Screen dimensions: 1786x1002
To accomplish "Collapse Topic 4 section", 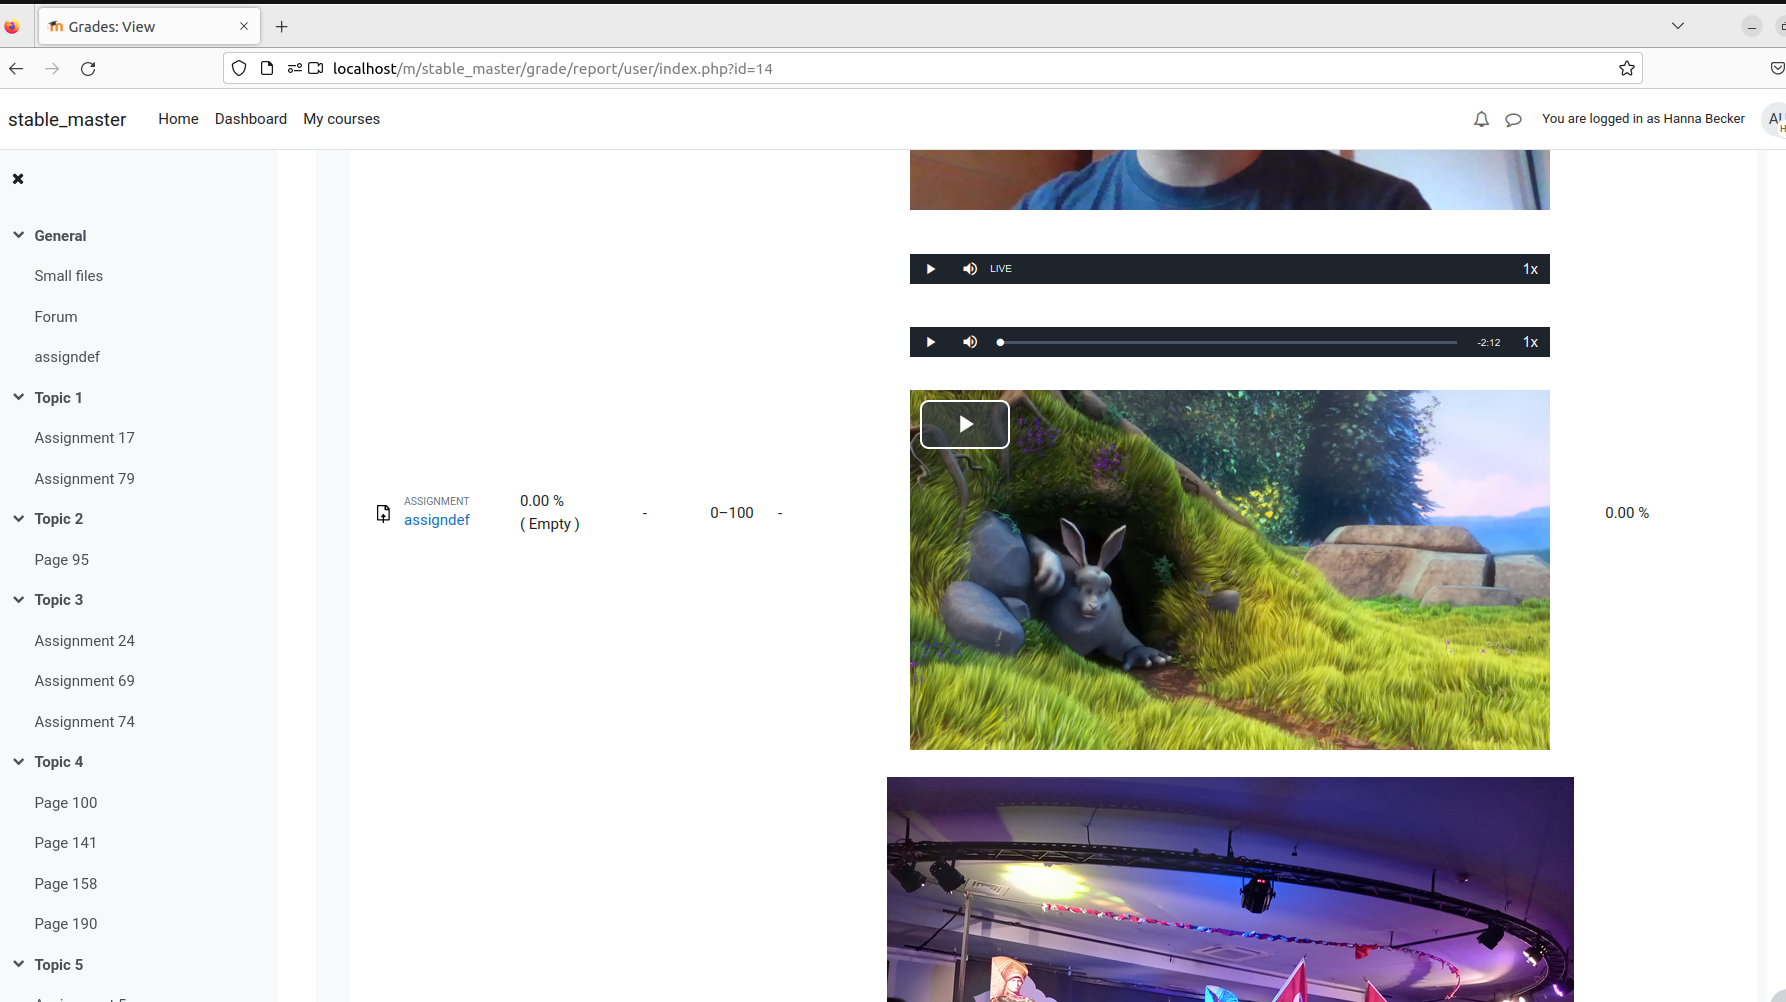I will [19, 761].
